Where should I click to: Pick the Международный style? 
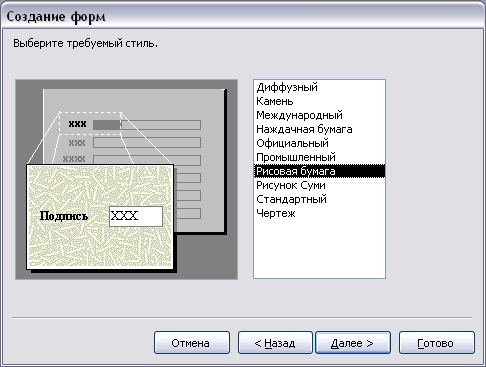[x=319, y=115]
